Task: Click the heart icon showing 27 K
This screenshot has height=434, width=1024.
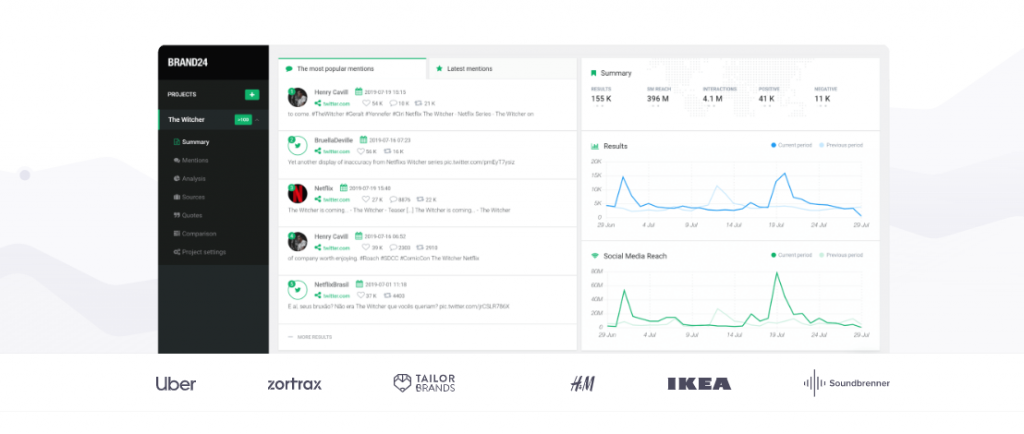Action: point(366,199)
